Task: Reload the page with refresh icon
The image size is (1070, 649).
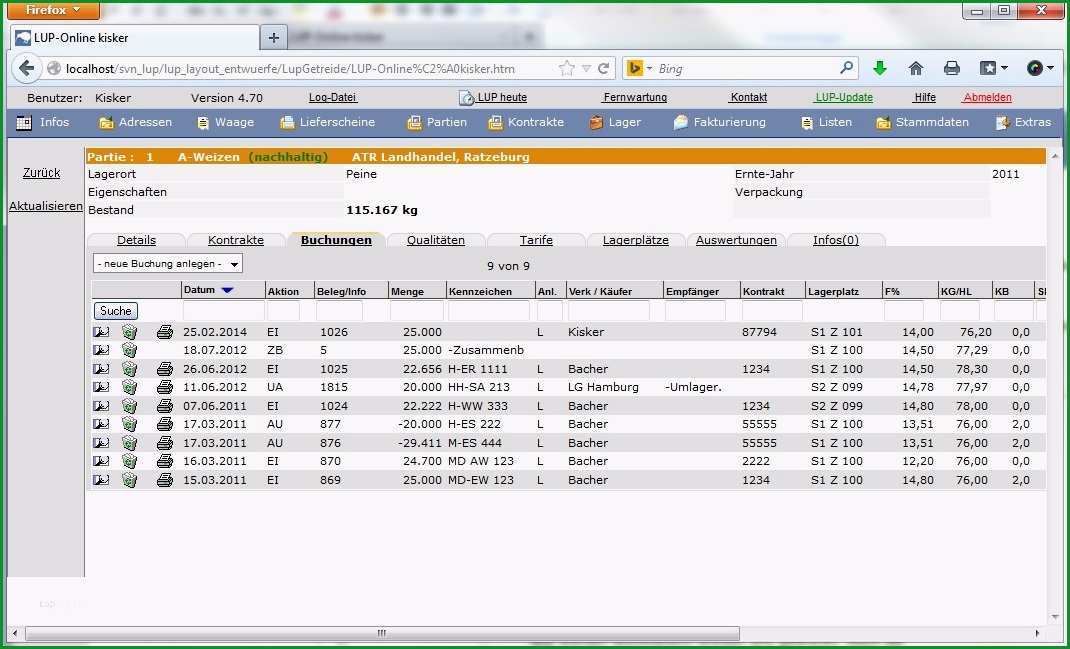Action: pos(603,68)
